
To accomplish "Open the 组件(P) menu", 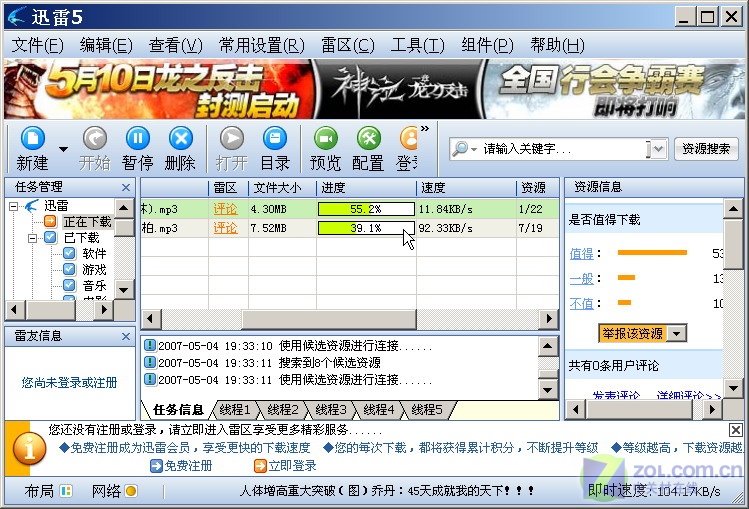I will click(487, 45).
